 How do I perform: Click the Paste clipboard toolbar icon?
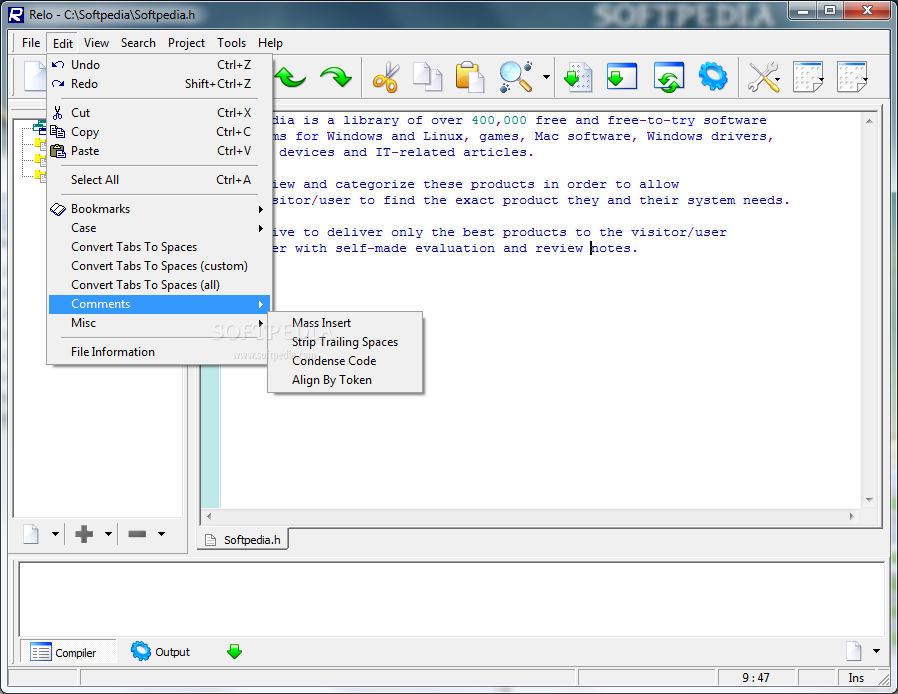point(470,77)
